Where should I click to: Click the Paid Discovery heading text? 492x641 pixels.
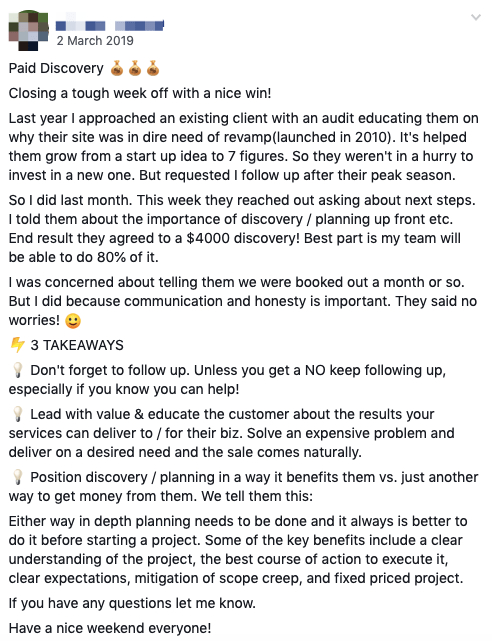pos(56,68)
